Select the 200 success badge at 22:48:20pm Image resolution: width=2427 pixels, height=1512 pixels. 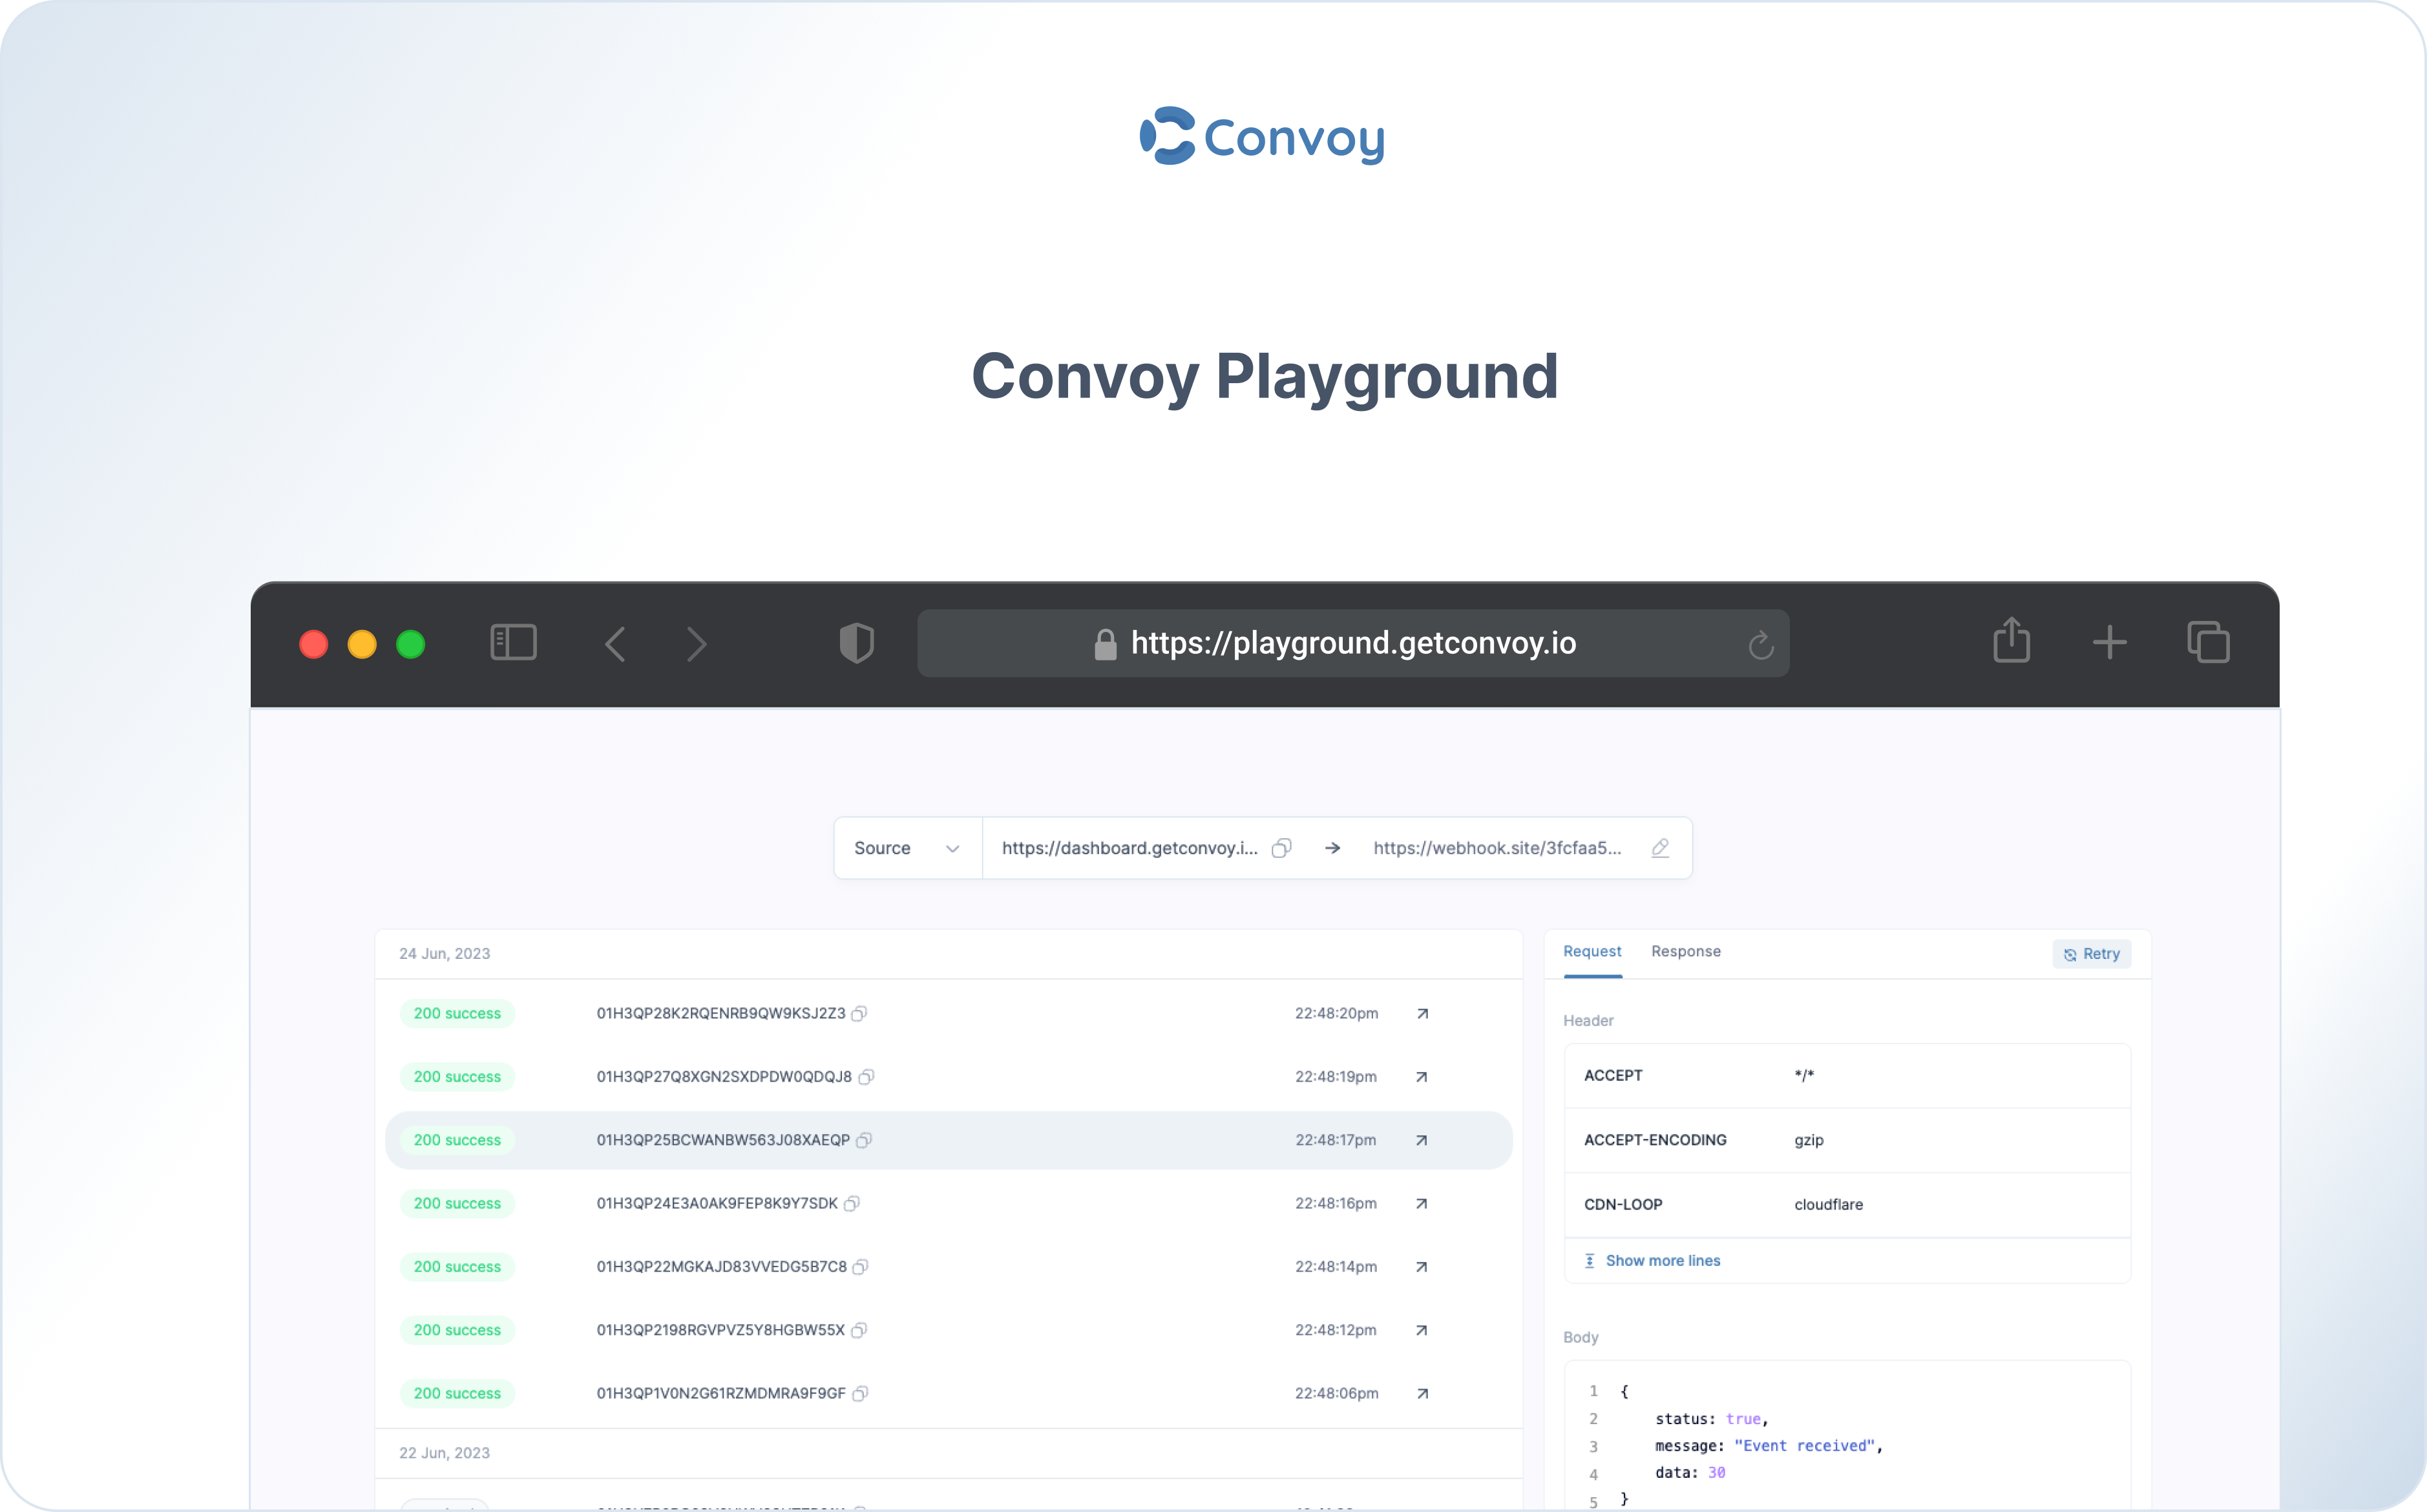point(457,1014)
